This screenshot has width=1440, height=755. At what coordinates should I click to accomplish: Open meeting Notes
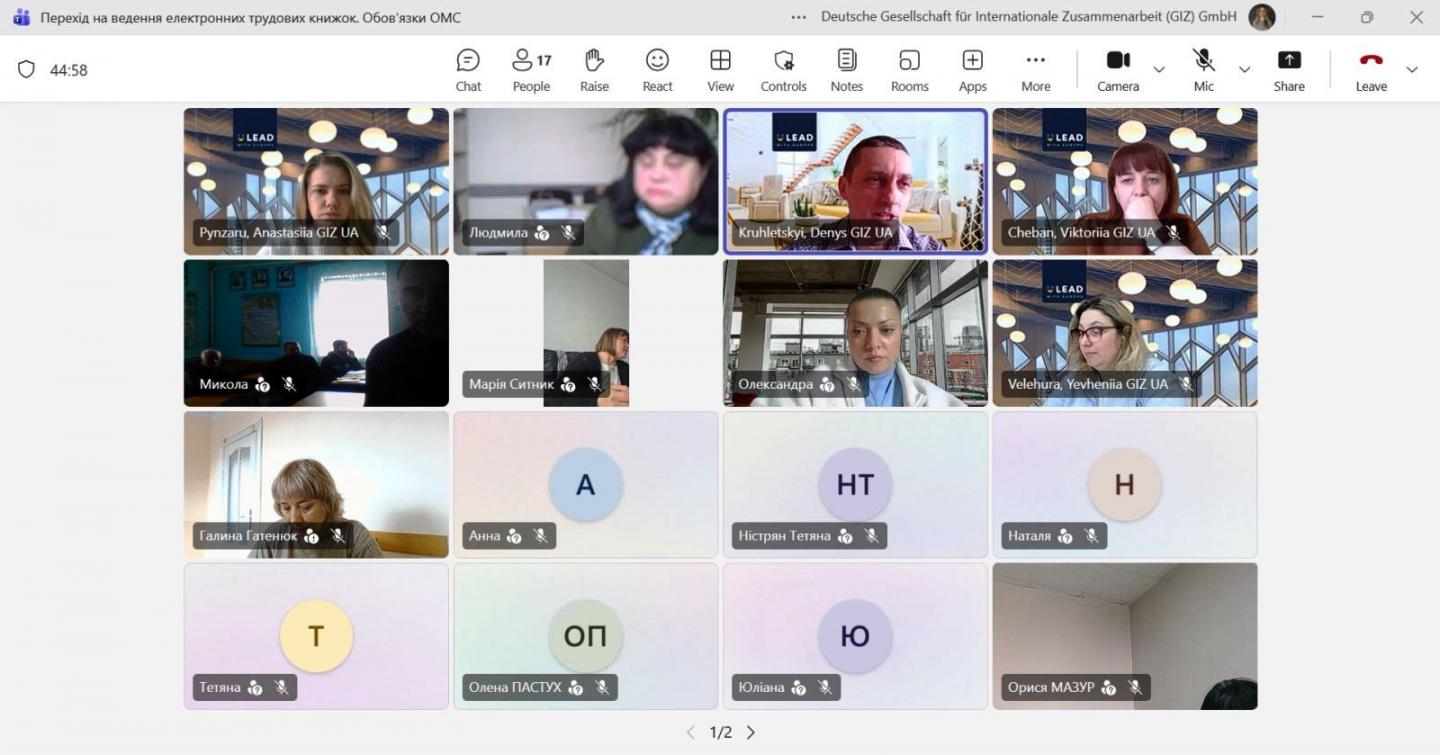846,69
